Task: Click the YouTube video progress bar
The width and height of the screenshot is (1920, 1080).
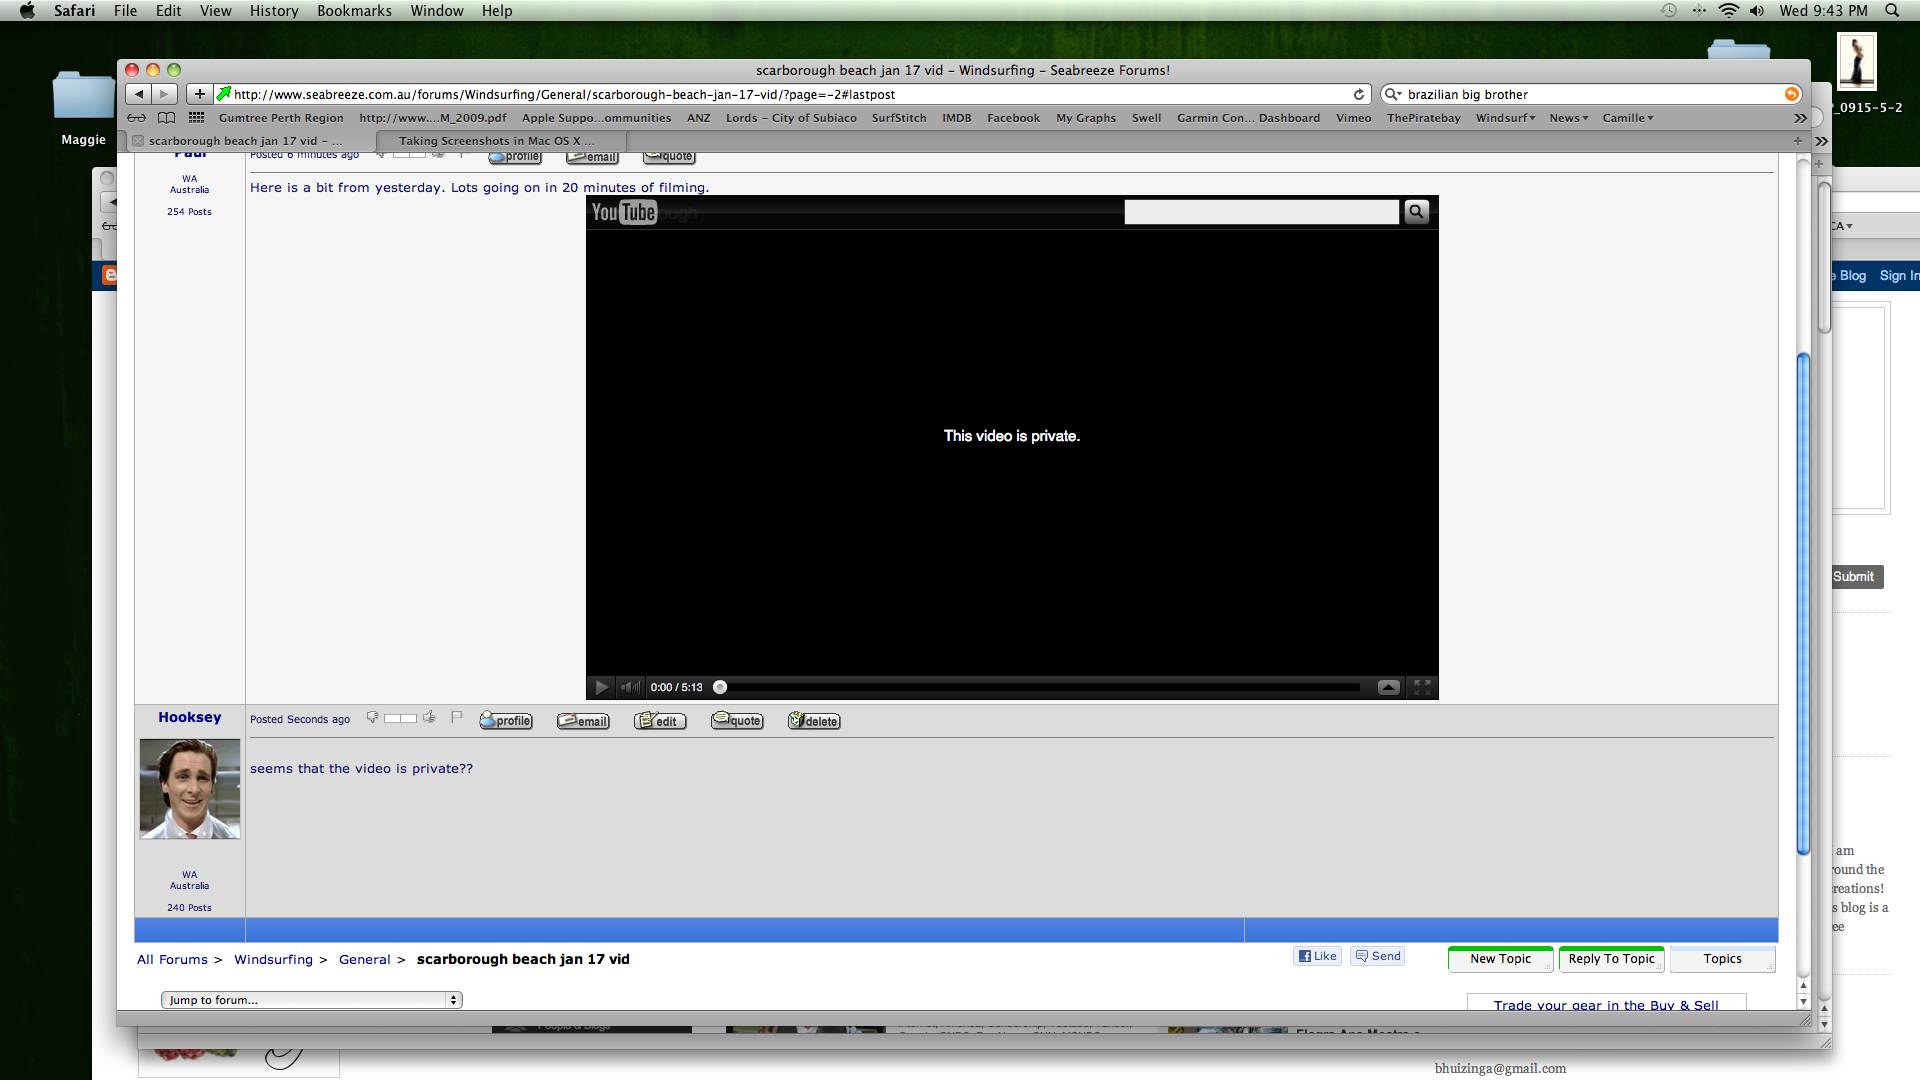Action: click(x=1040, y=687)
